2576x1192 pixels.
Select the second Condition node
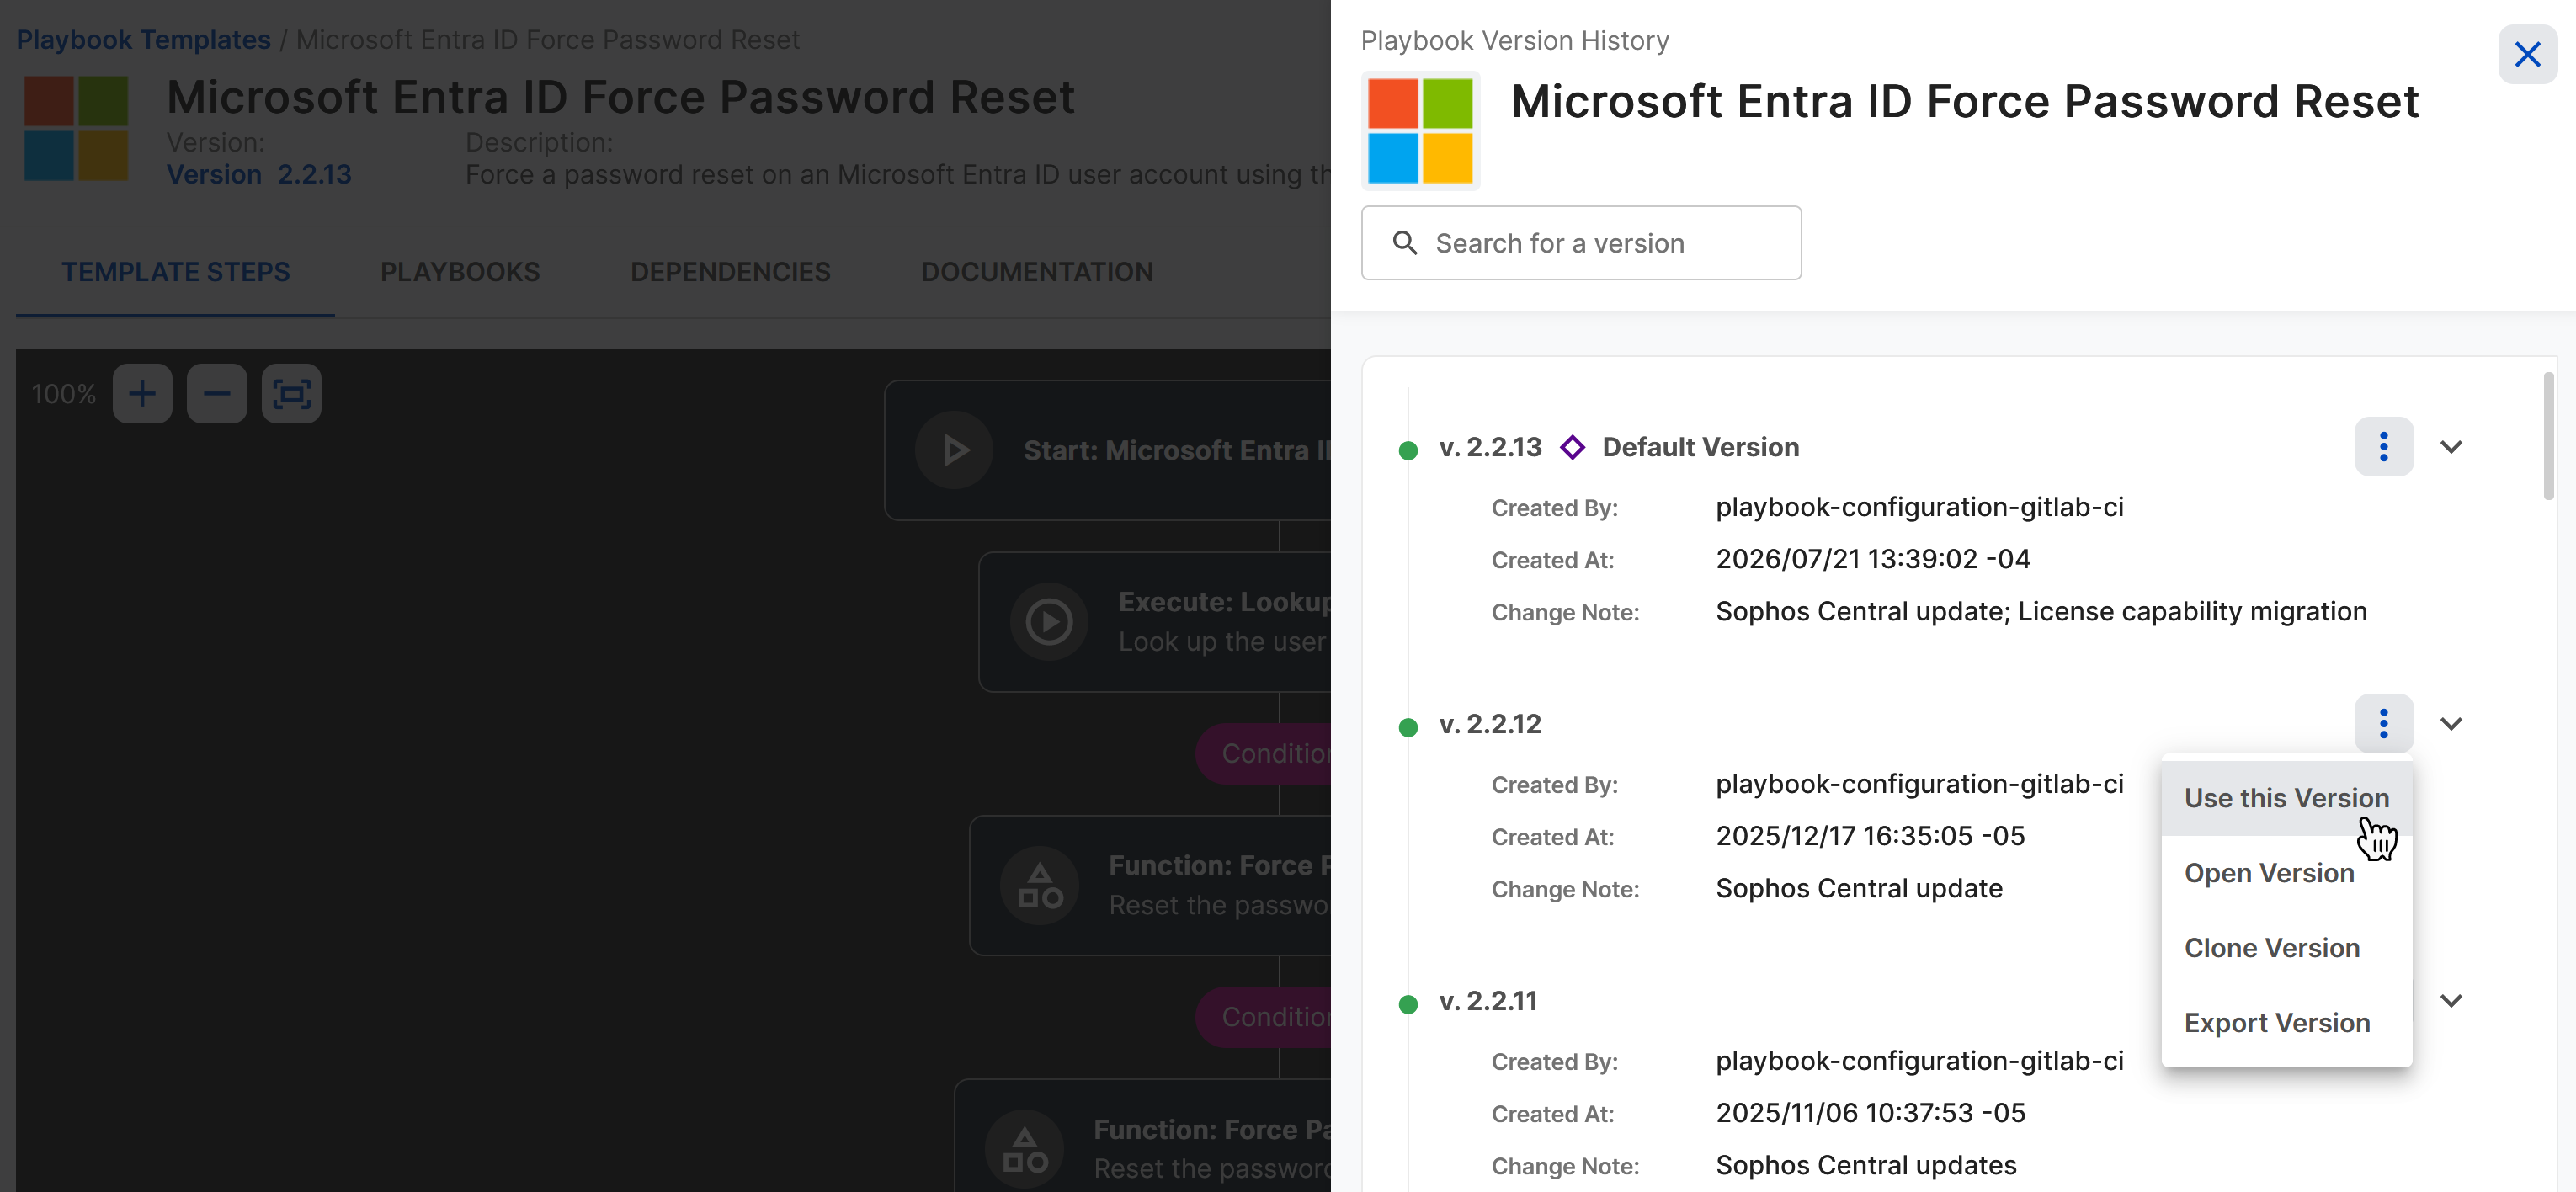(1264, 1017)
